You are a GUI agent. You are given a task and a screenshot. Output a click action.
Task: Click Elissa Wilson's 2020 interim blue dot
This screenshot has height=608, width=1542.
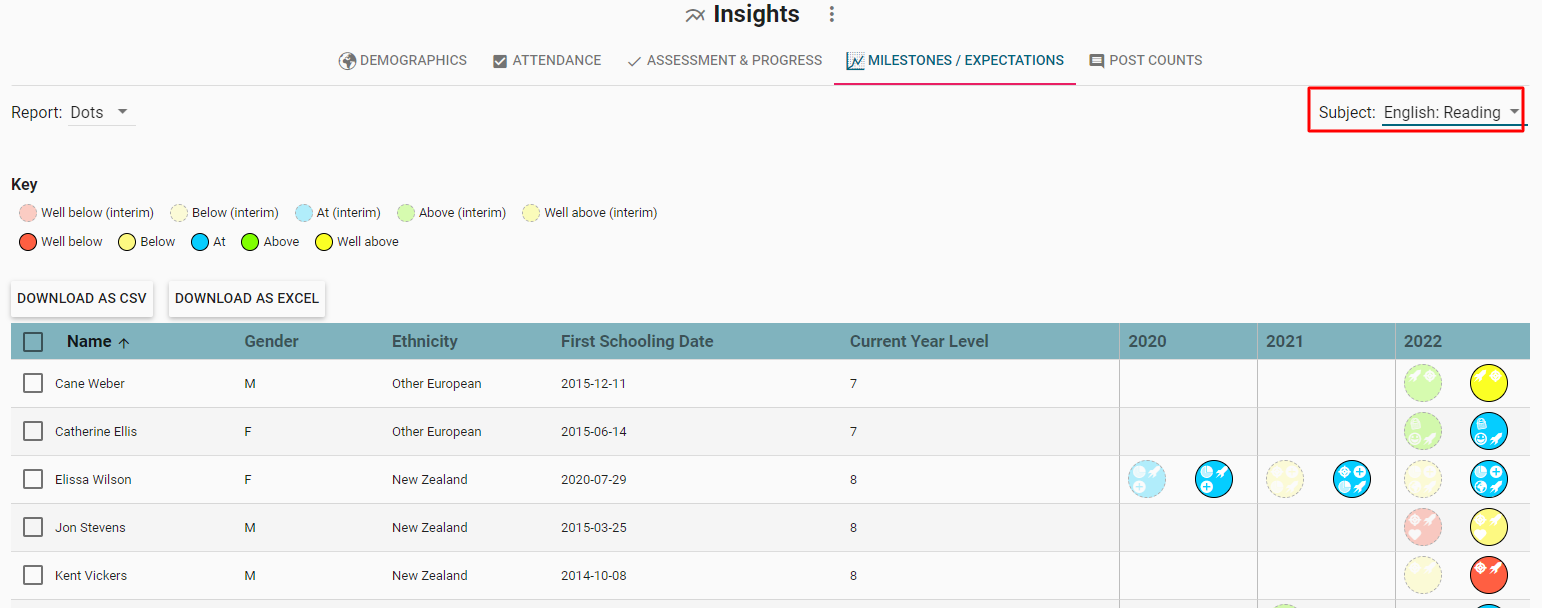pyautogui.click(x=1147, y=479)
